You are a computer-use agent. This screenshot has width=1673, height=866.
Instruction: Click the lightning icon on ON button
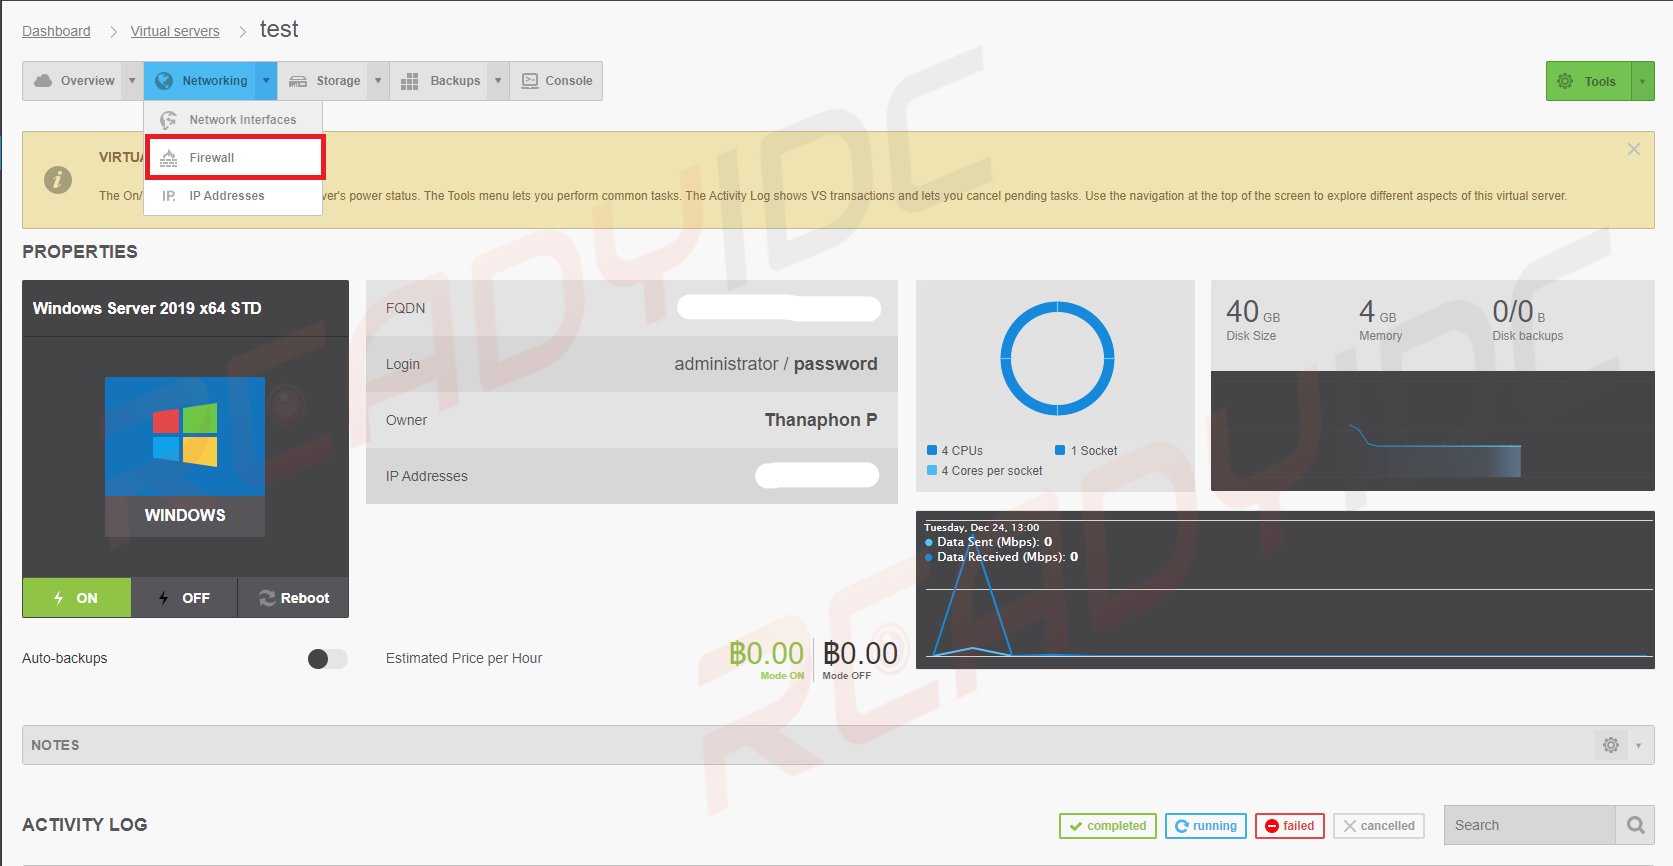point(58,598)
